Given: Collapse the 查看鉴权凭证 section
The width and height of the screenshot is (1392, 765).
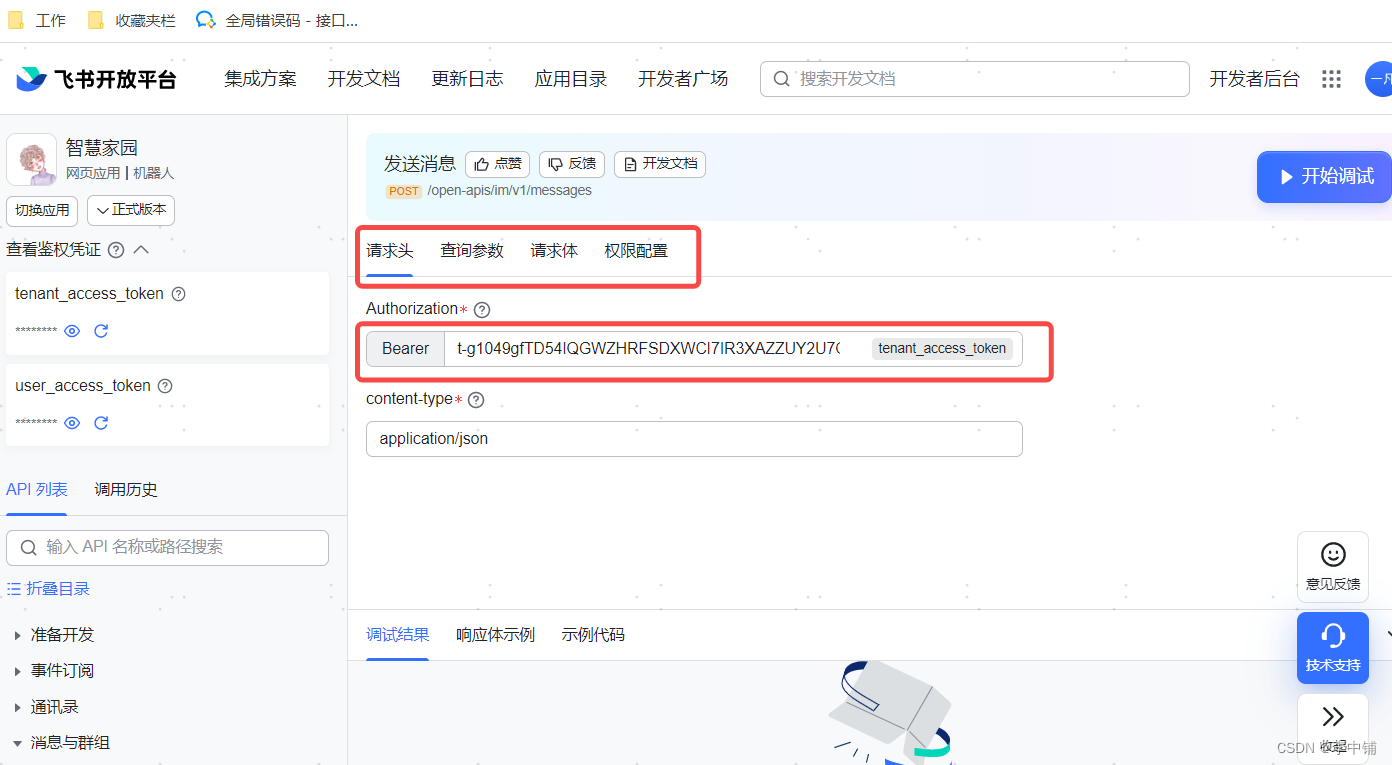Looking at the screenshot, I should click(141, 250).
